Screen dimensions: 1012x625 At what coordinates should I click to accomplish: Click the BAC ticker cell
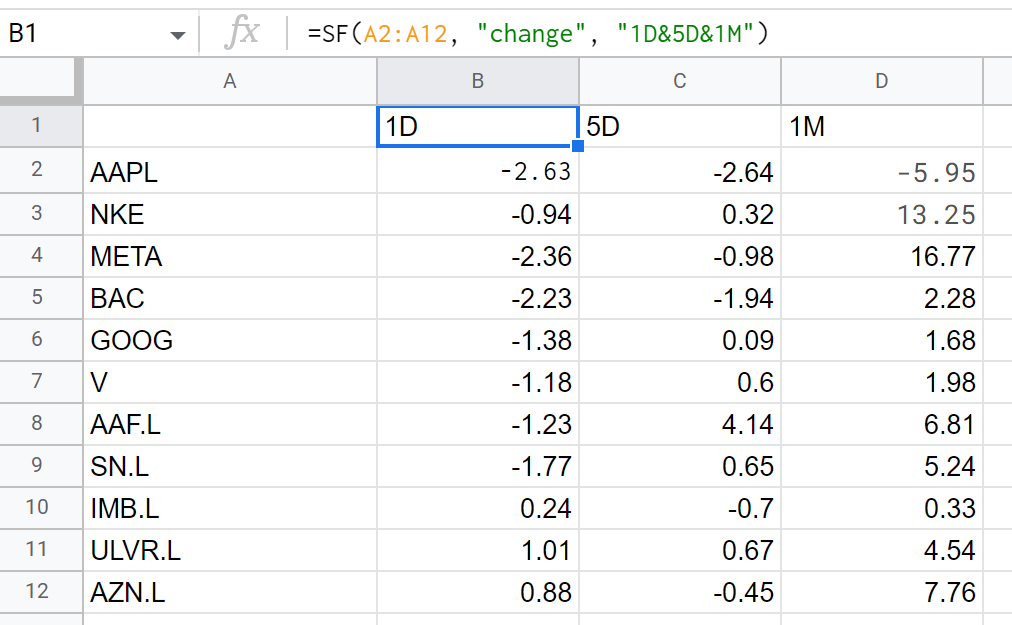pos(230,298)
